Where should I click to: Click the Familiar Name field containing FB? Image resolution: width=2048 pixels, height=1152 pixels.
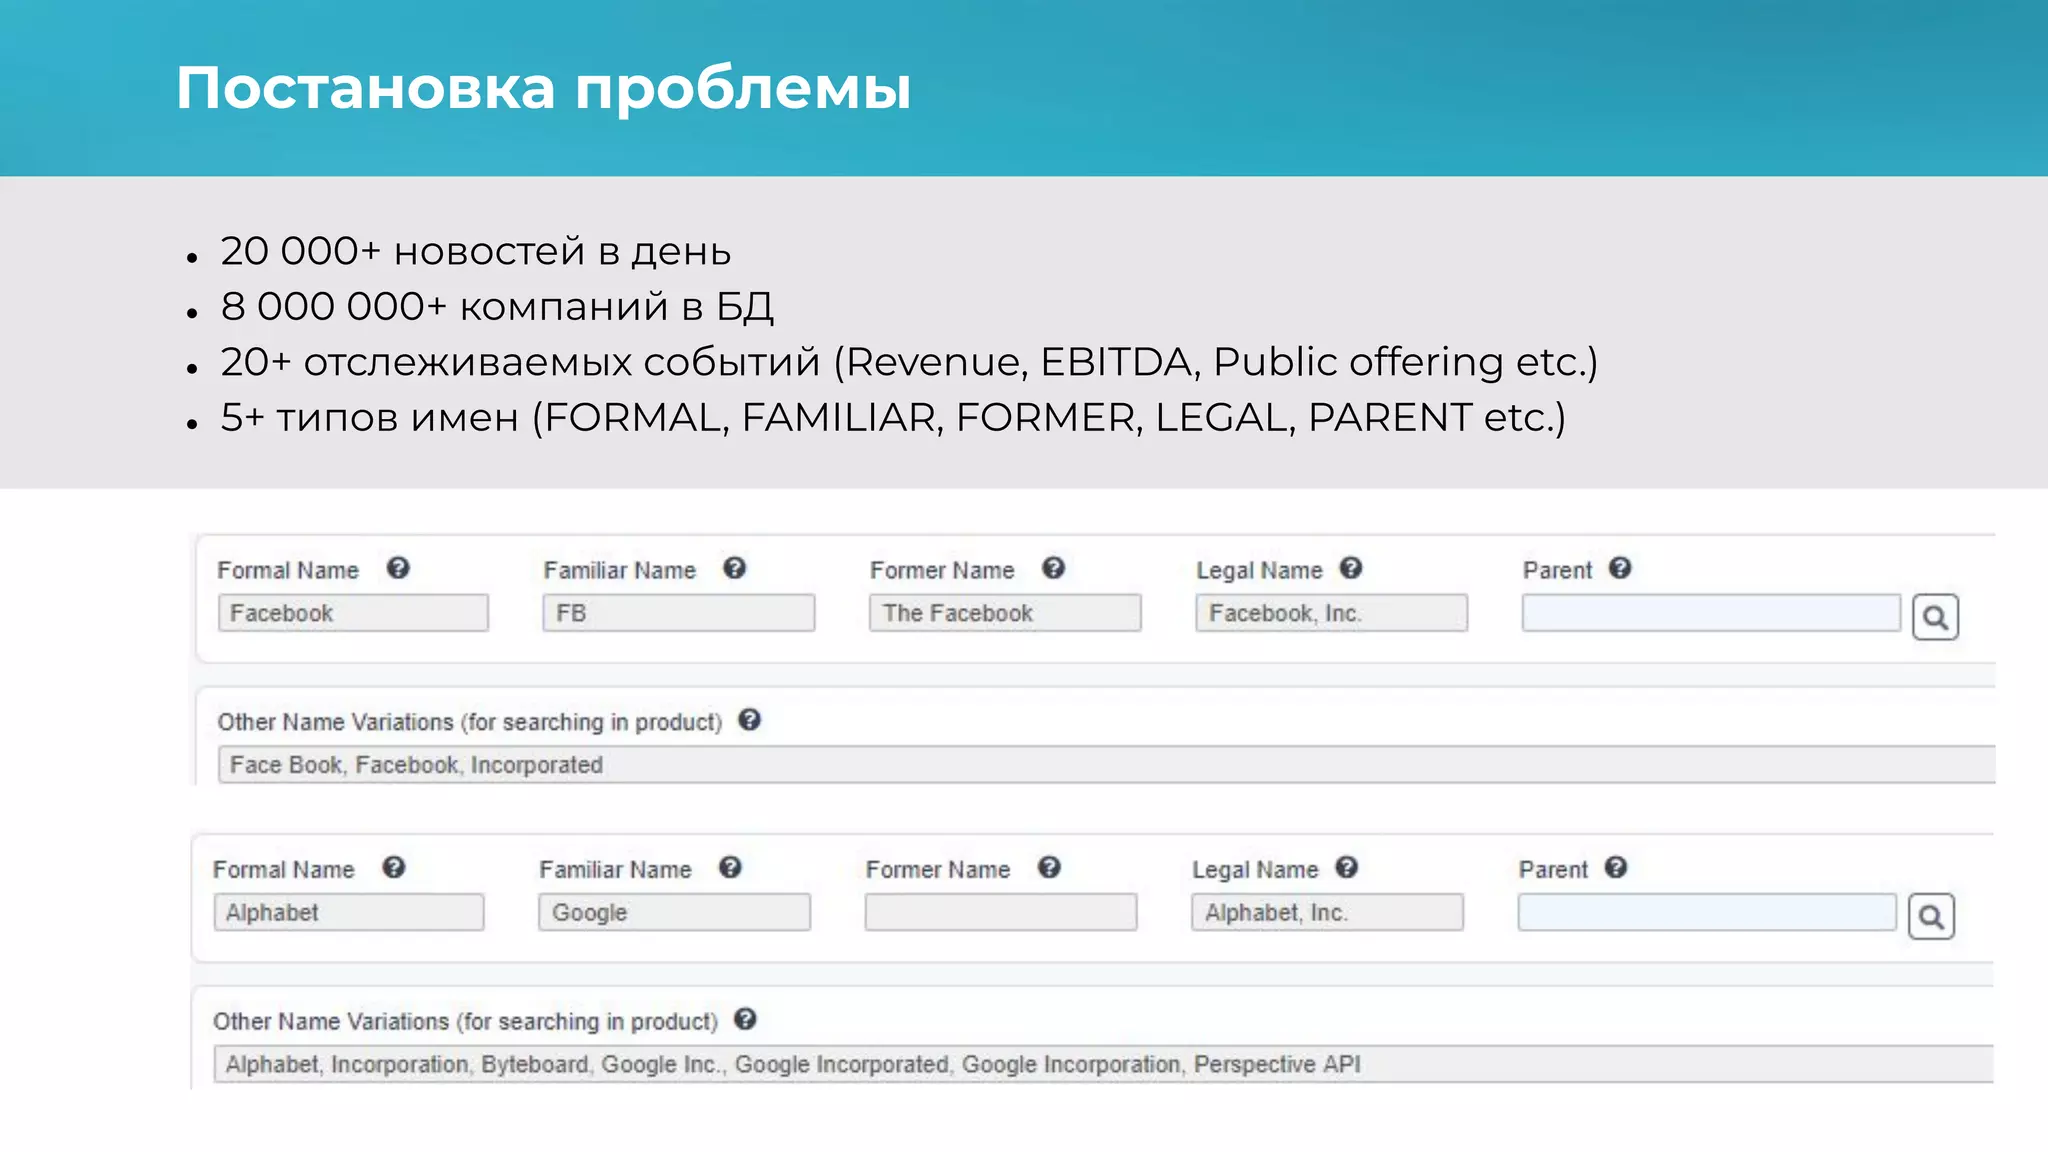tap(679, 613)
